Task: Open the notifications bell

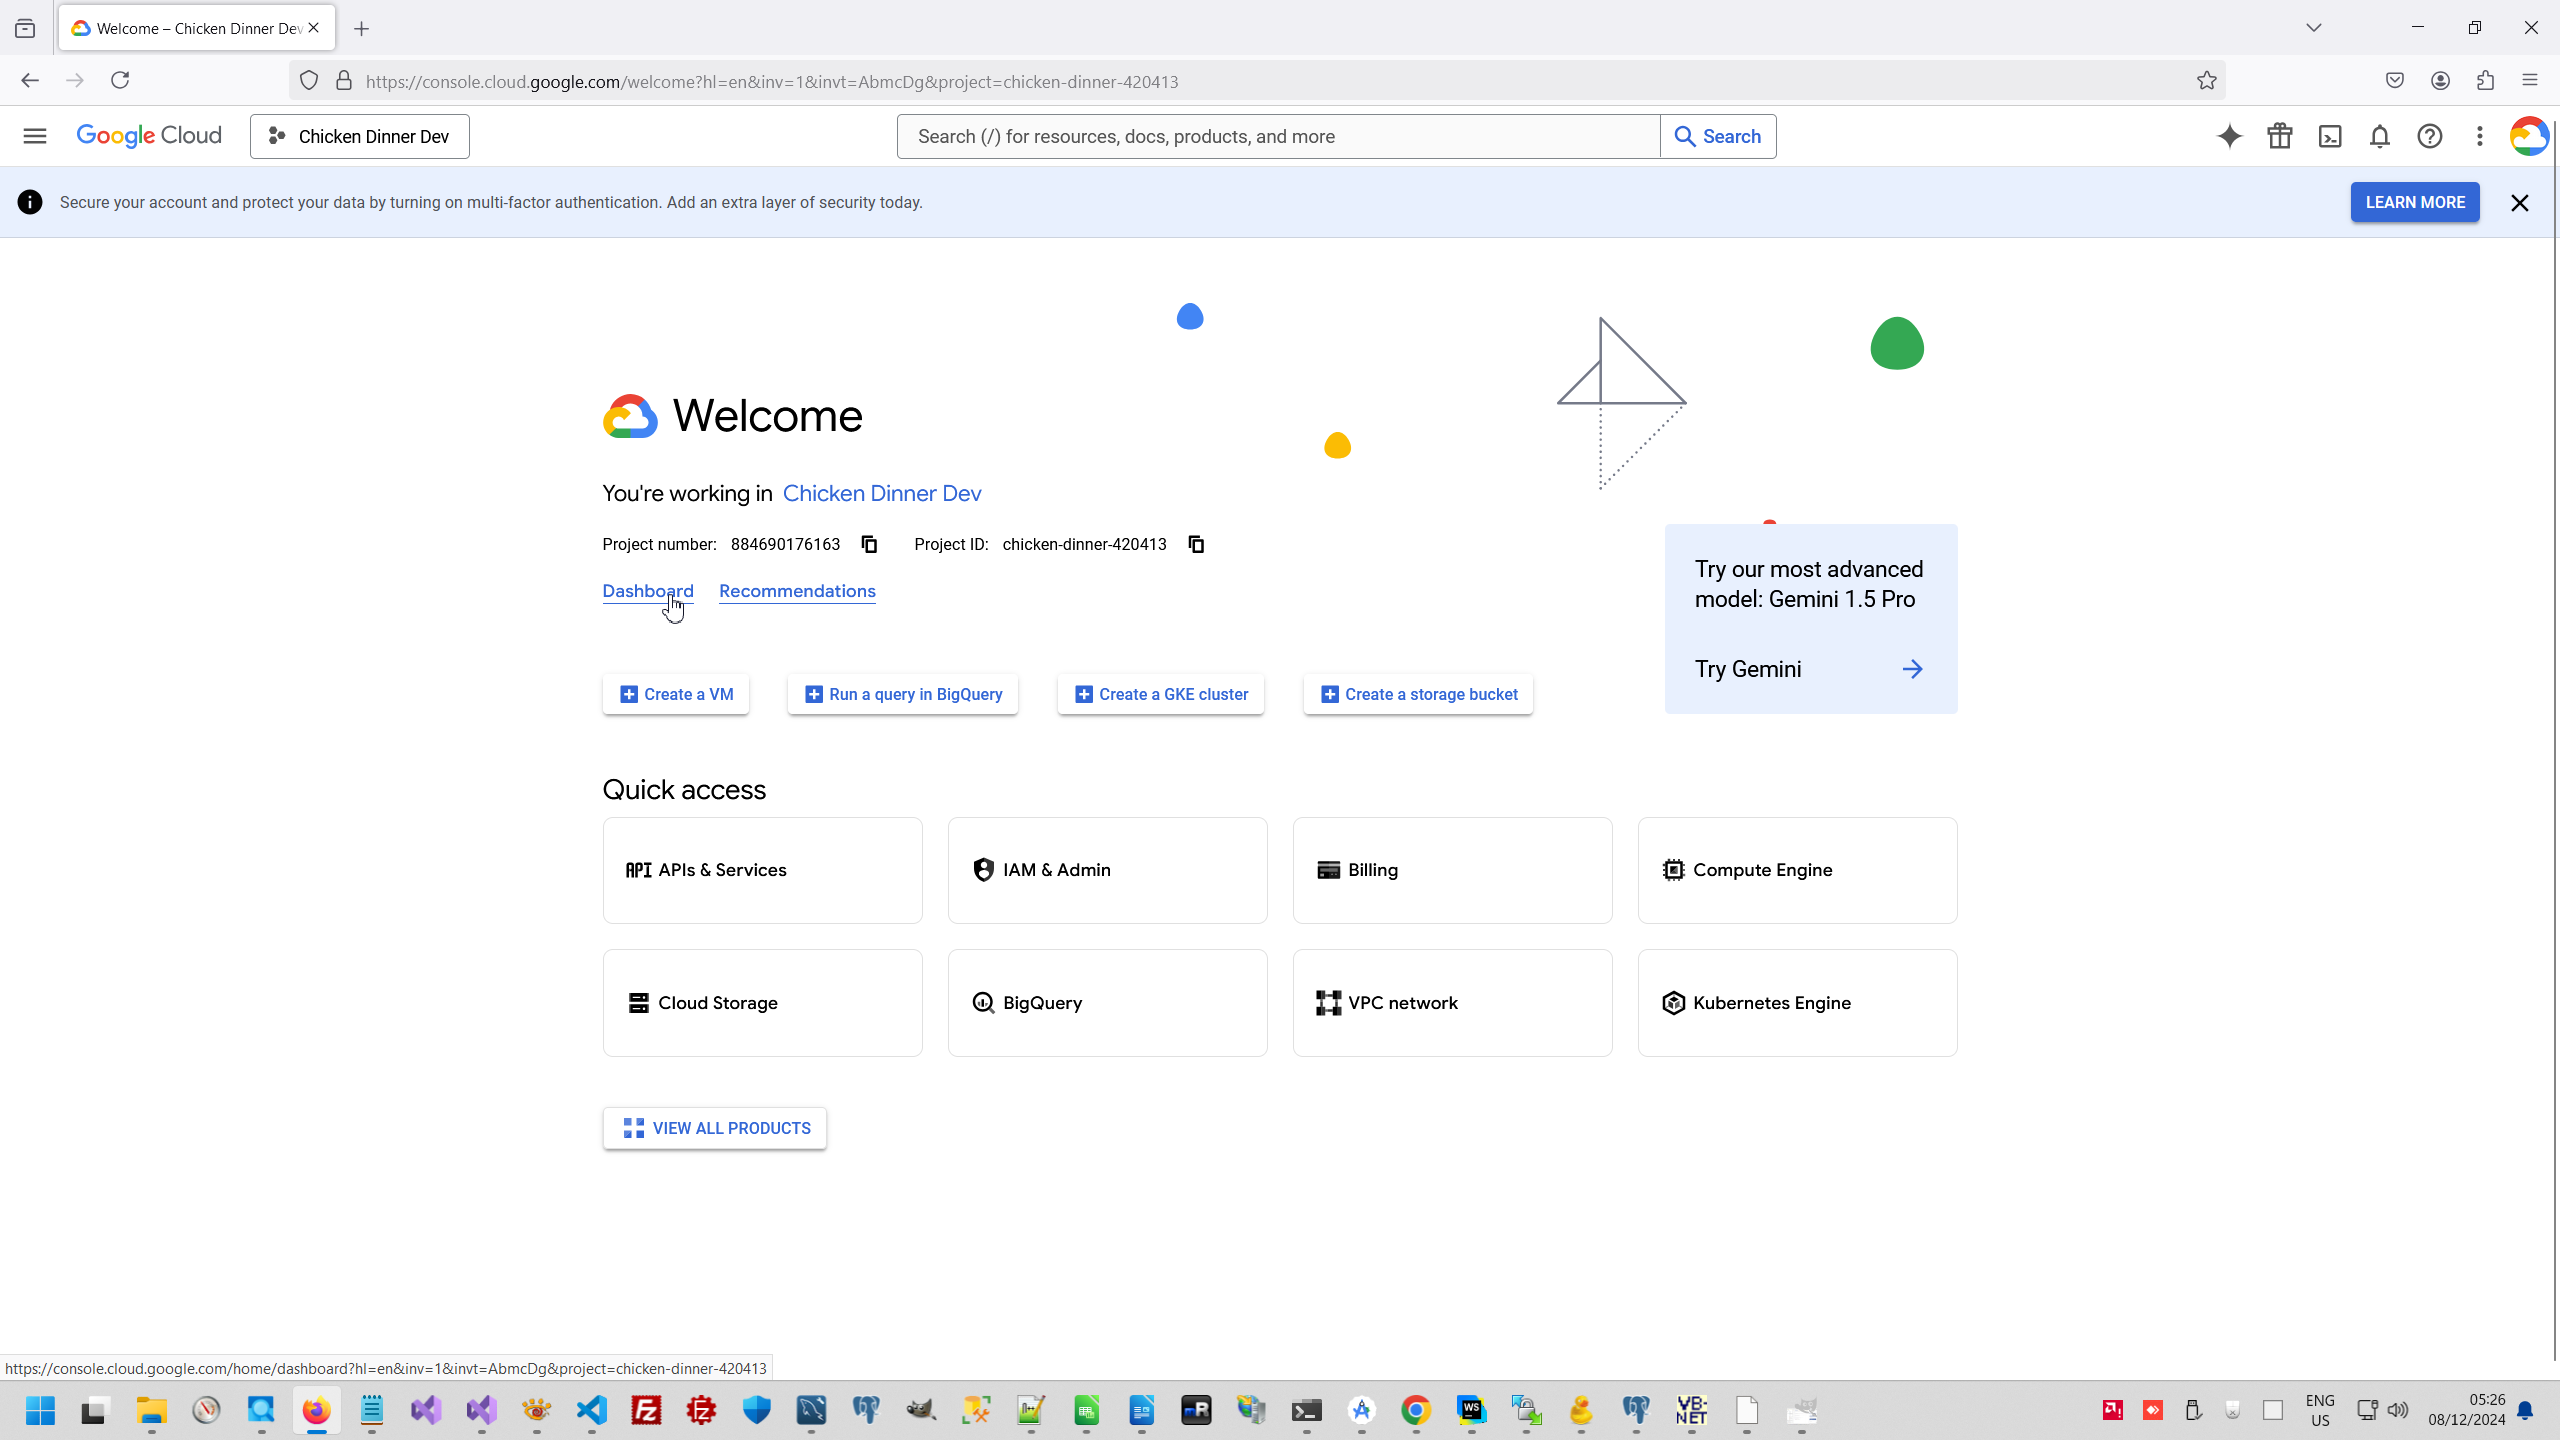Action: 2380,136
